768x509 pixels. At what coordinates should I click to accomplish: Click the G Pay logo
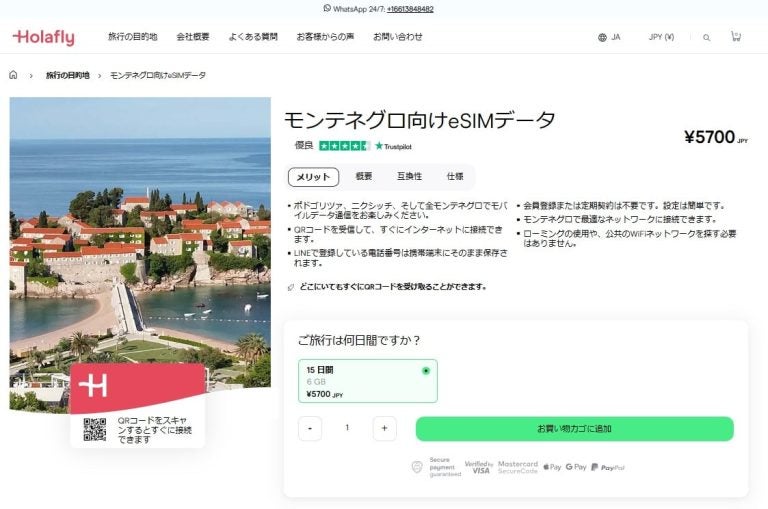point(576,467)
